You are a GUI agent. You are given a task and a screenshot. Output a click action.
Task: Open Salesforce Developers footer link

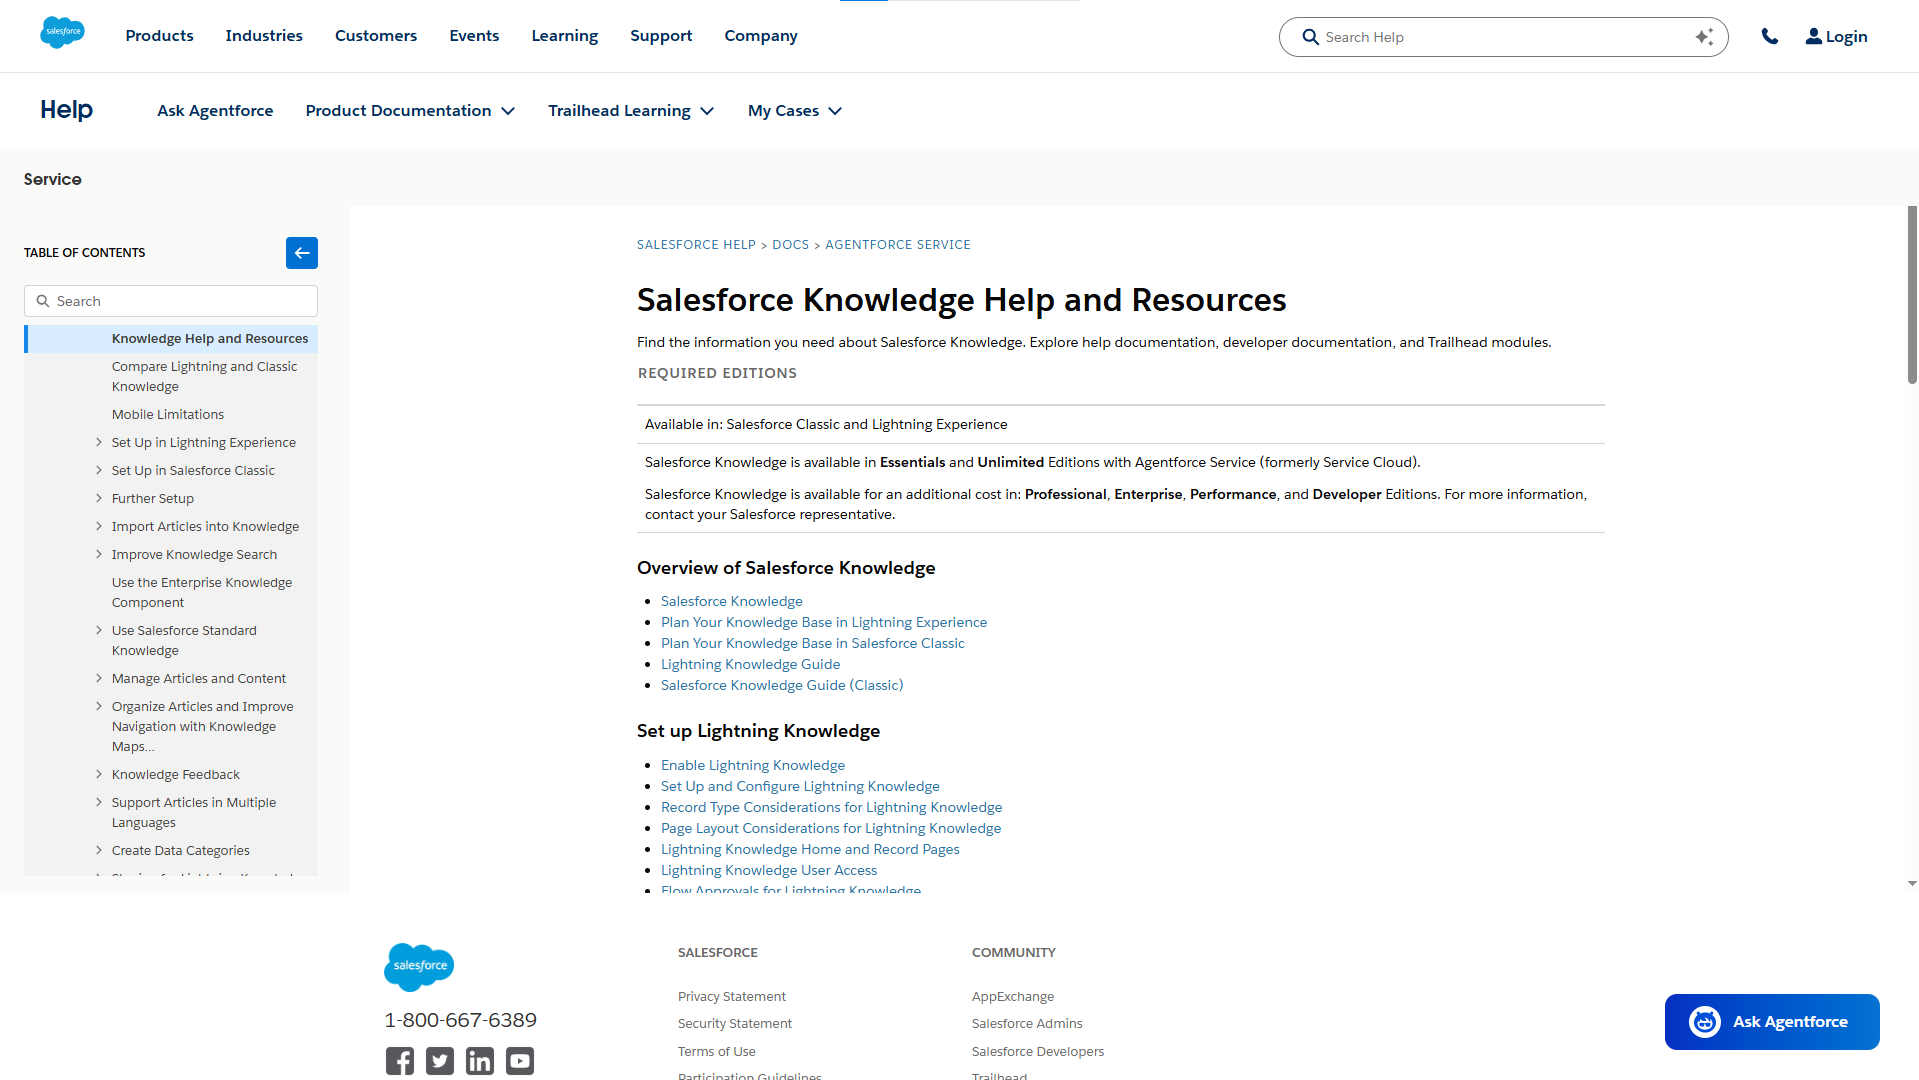(x=1038, y=1052)
